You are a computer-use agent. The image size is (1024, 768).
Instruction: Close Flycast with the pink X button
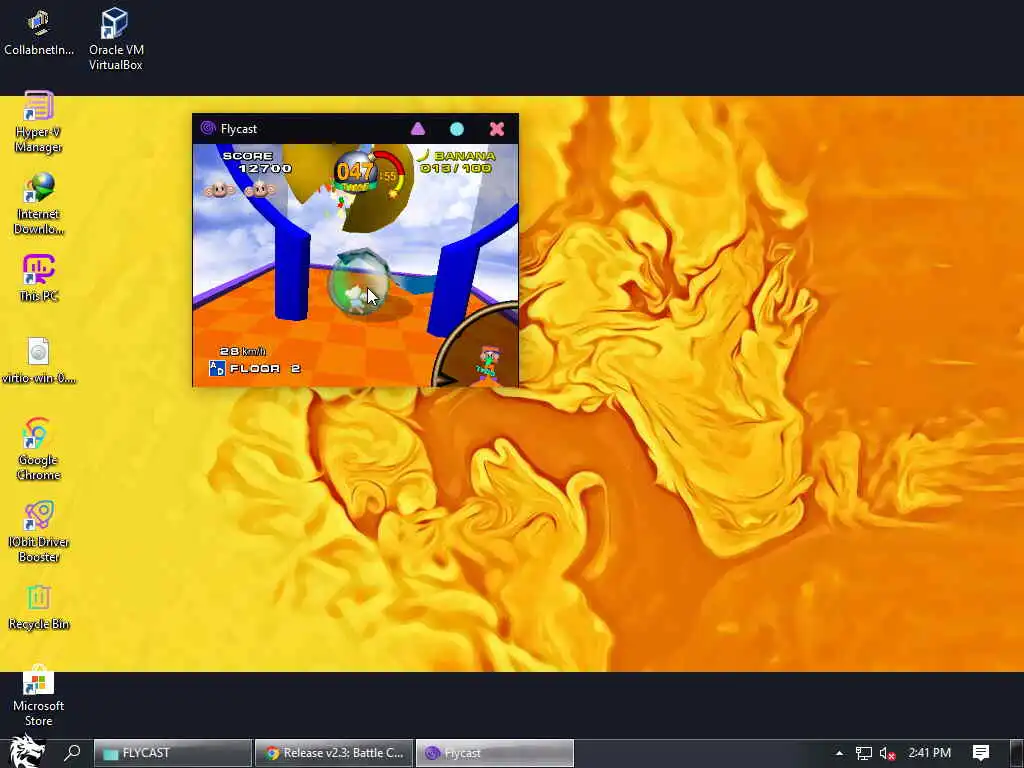point(497,129)
